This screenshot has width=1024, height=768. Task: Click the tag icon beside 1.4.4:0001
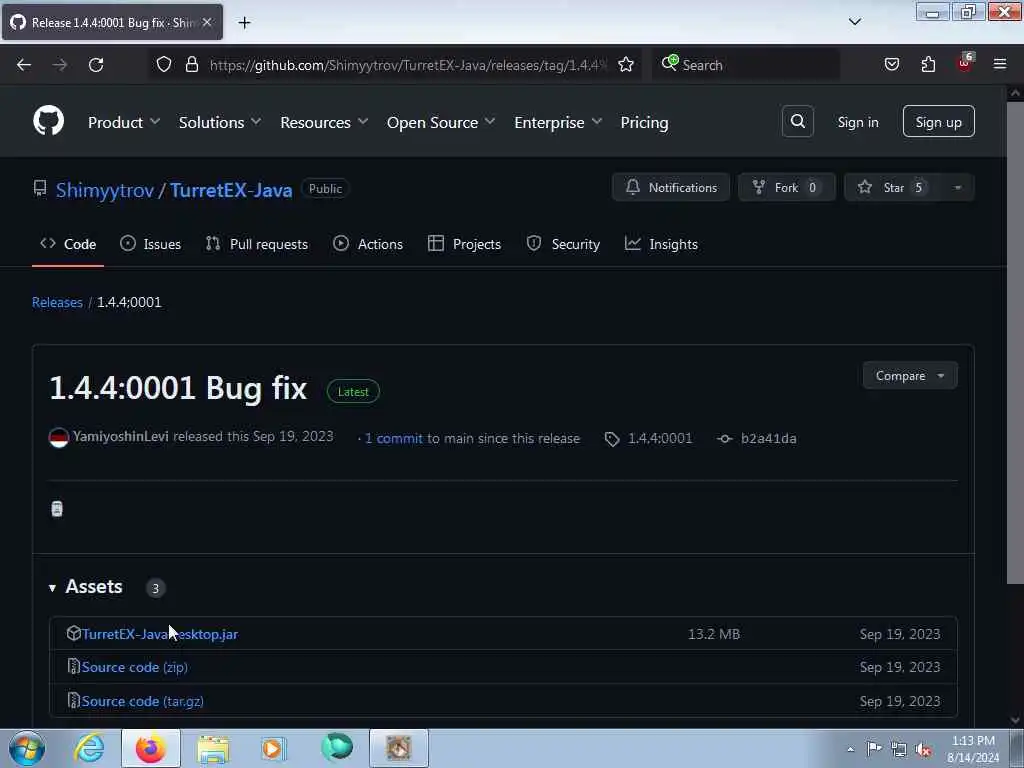pyautogui.click(x=612, y=440)
